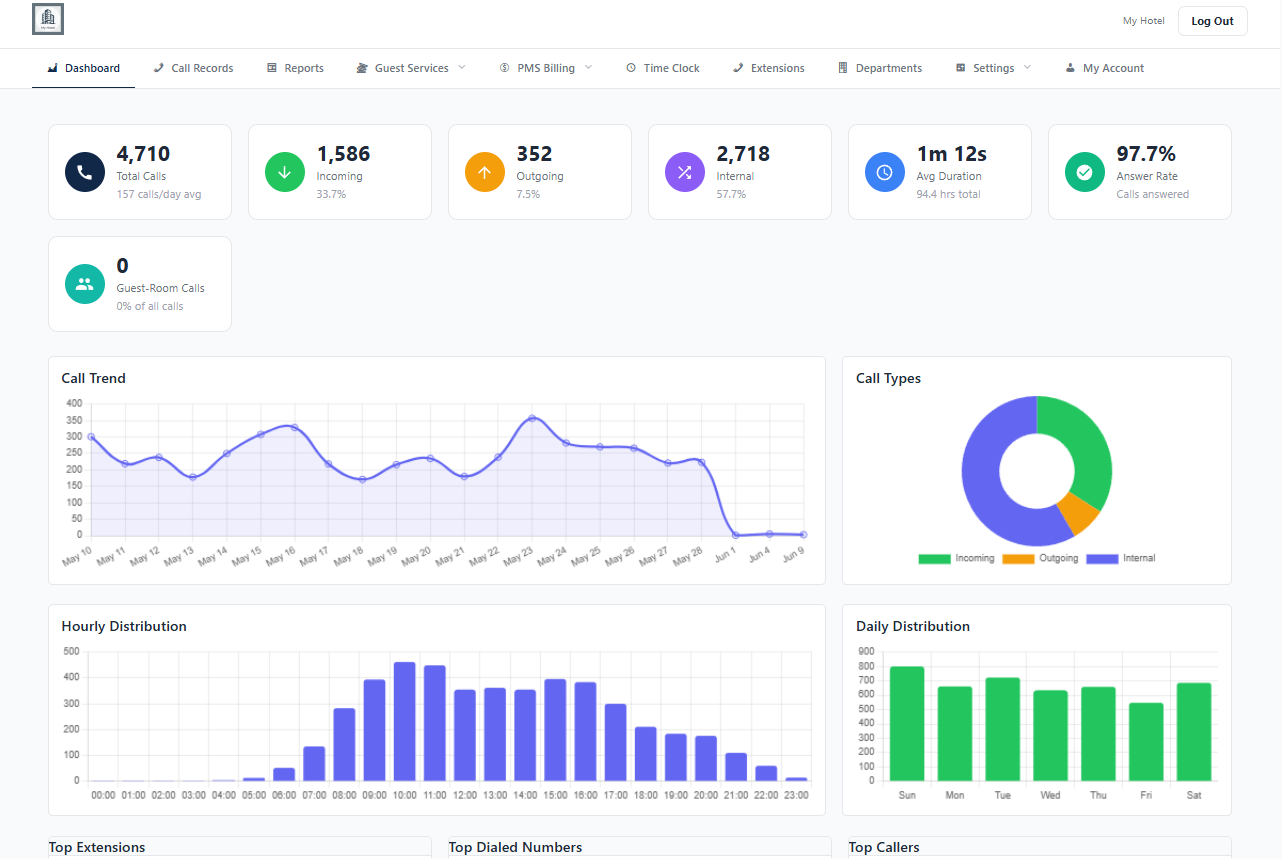Click the Top Extensions heading
This screenshot has height=859, width=1282.
coord(97,847)
